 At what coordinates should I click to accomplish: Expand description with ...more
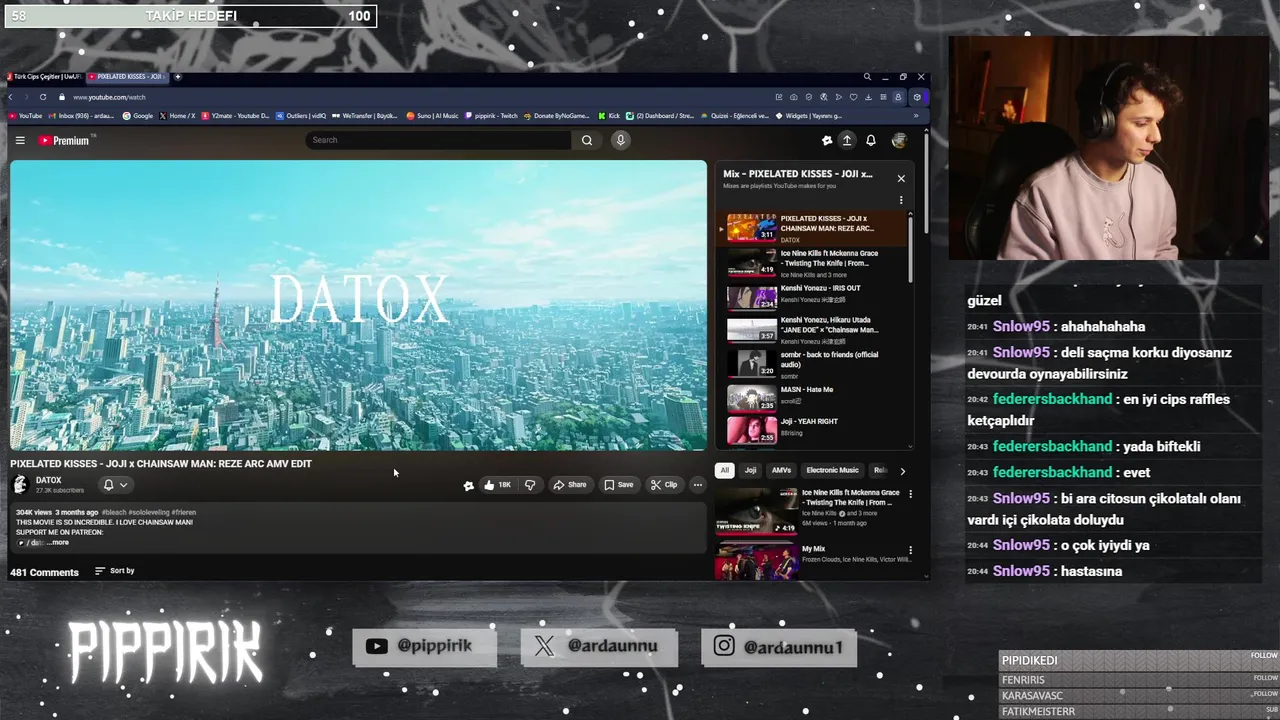[x=58, y=542]
